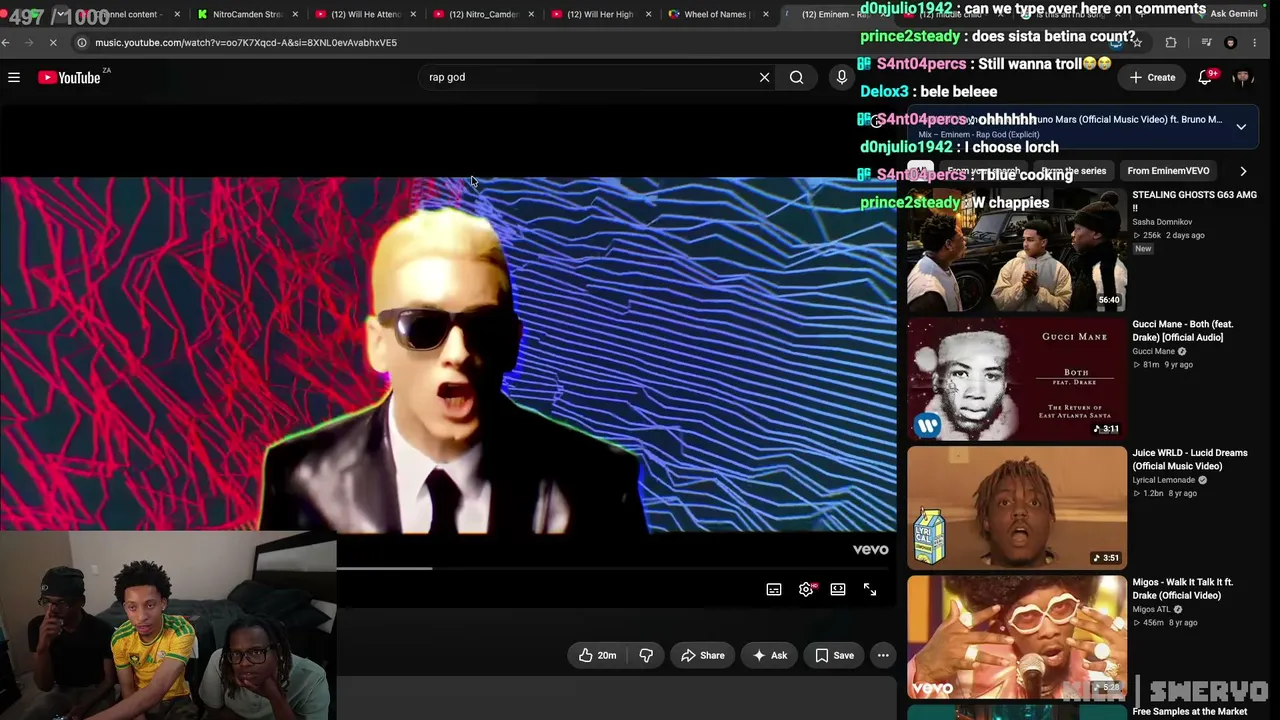Stop loading the page in browser
This screenshot has width=1280, height=720.
tap(53, 43)
